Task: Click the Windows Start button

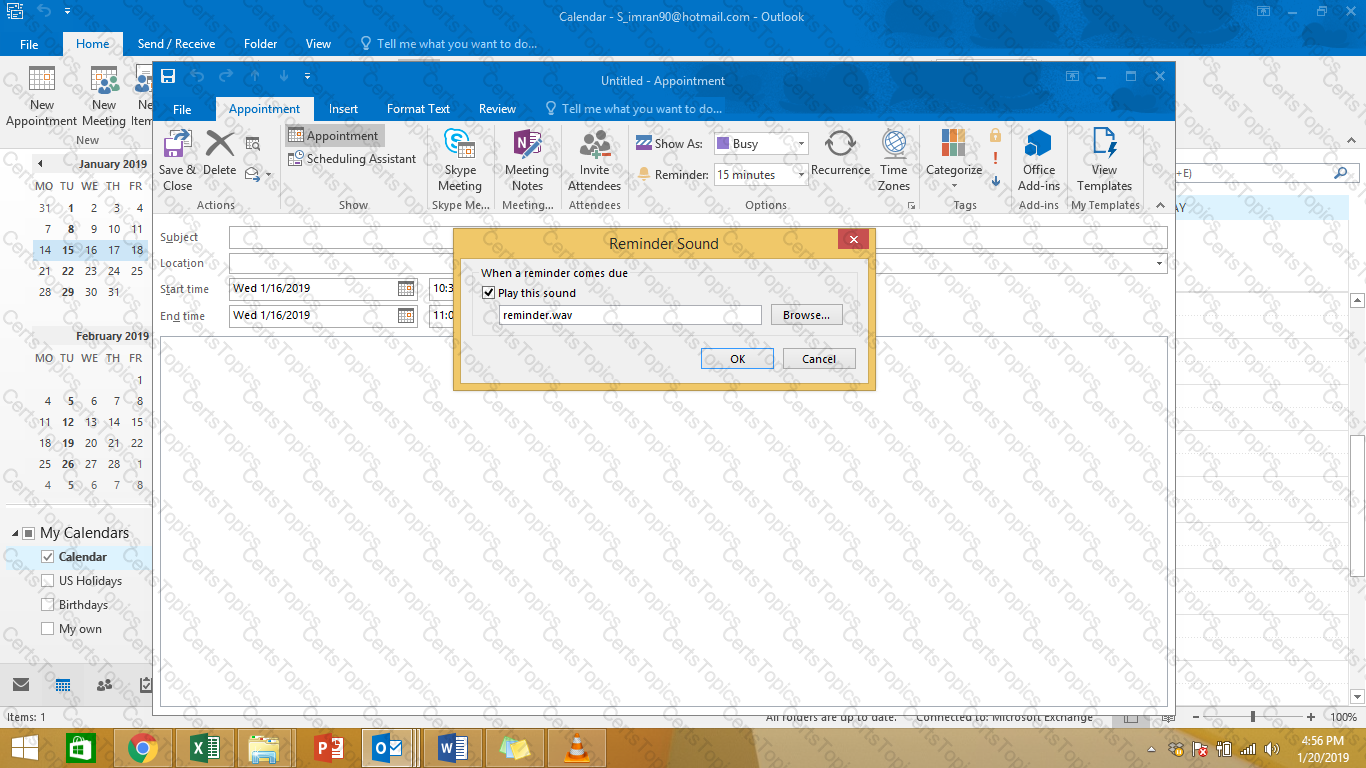Action: tap(24, 748)
